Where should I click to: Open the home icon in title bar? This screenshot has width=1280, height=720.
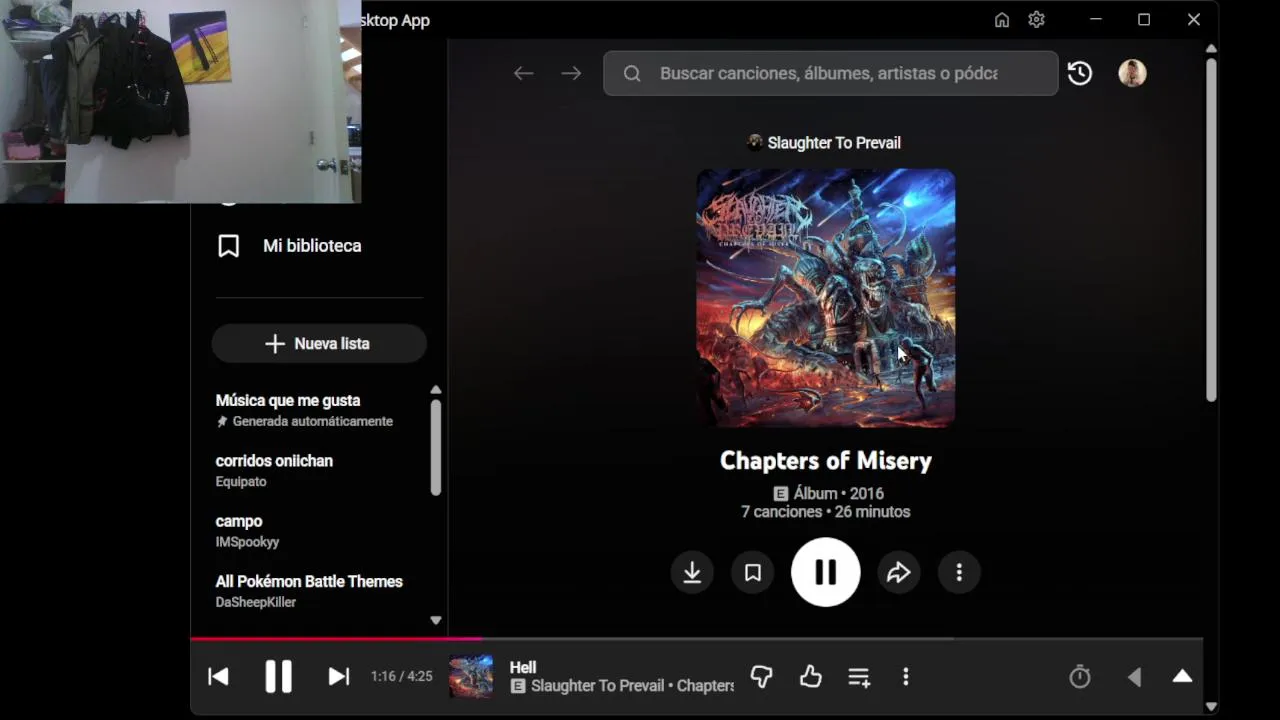[x=1002, y=20]
